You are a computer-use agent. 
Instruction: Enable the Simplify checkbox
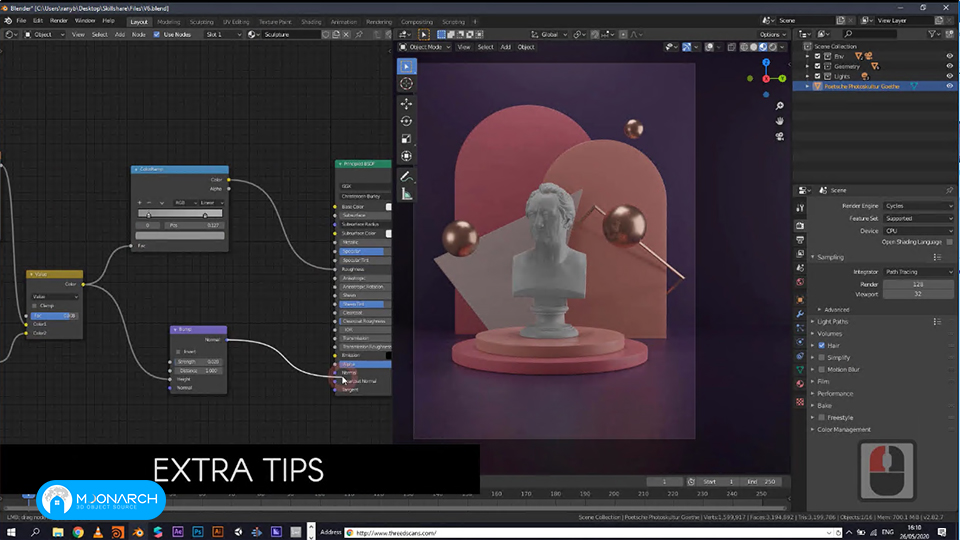[822, 358]
